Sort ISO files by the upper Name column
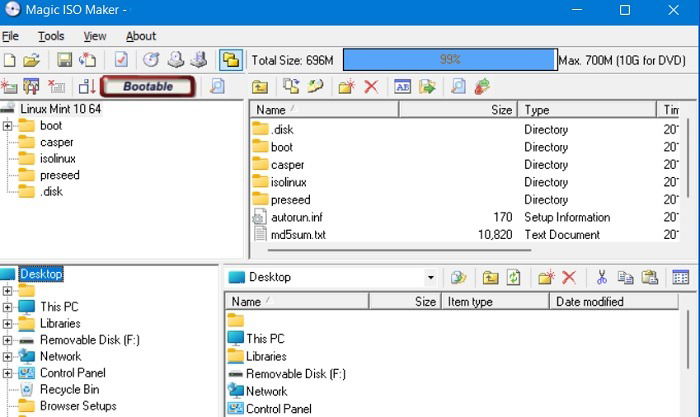 324,110
